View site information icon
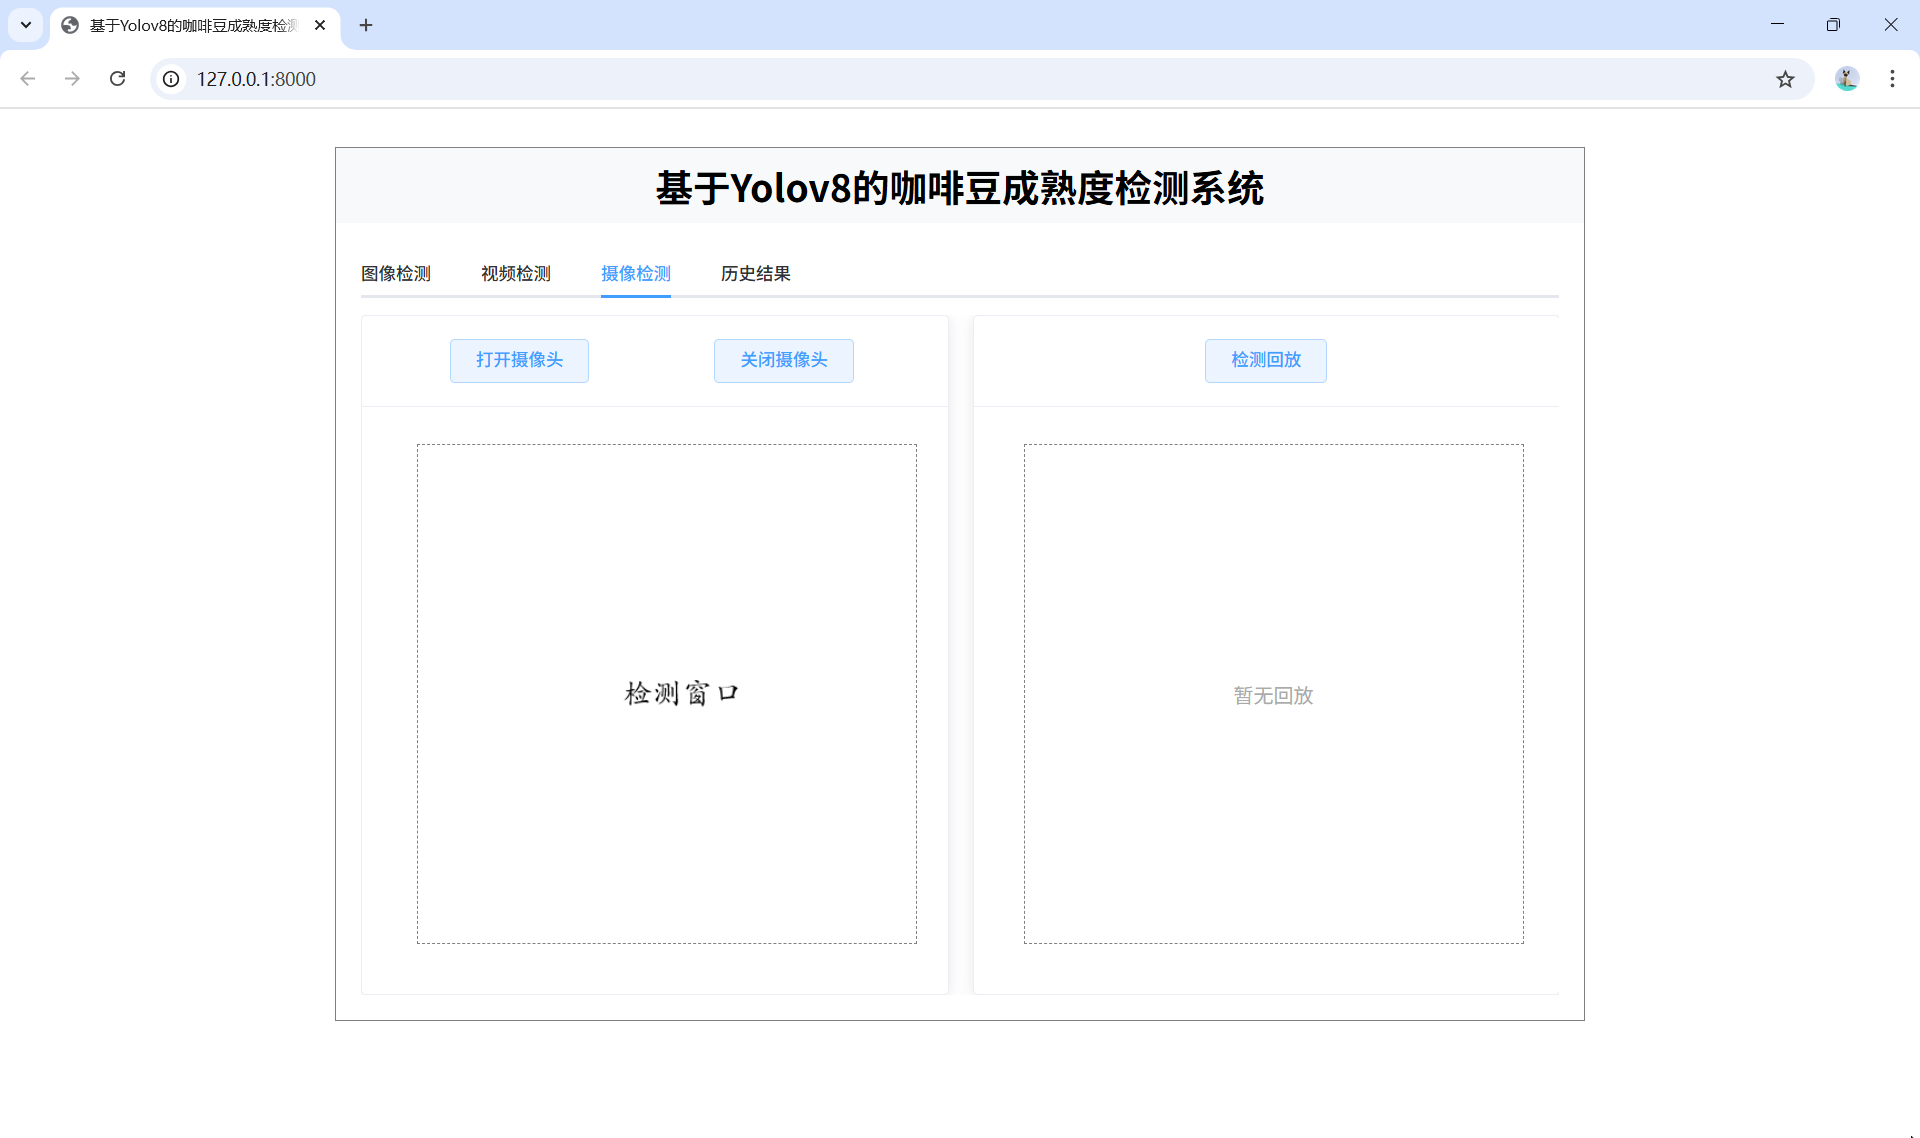1920x1138 pixels. 172,79
